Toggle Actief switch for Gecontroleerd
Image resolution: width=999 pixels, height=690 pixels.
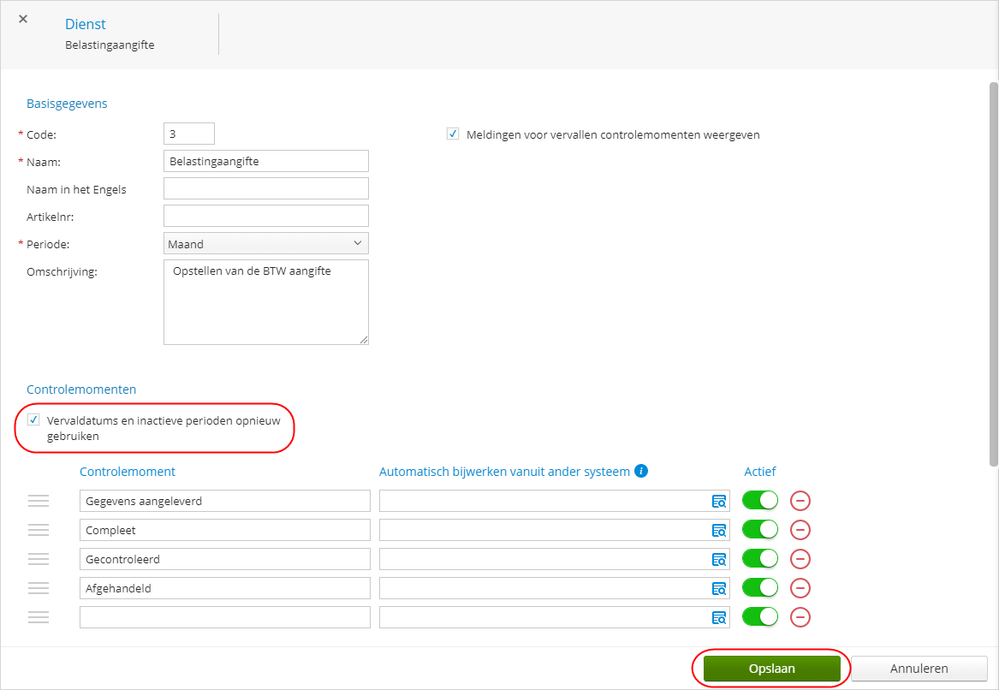(x=760, y=559)
